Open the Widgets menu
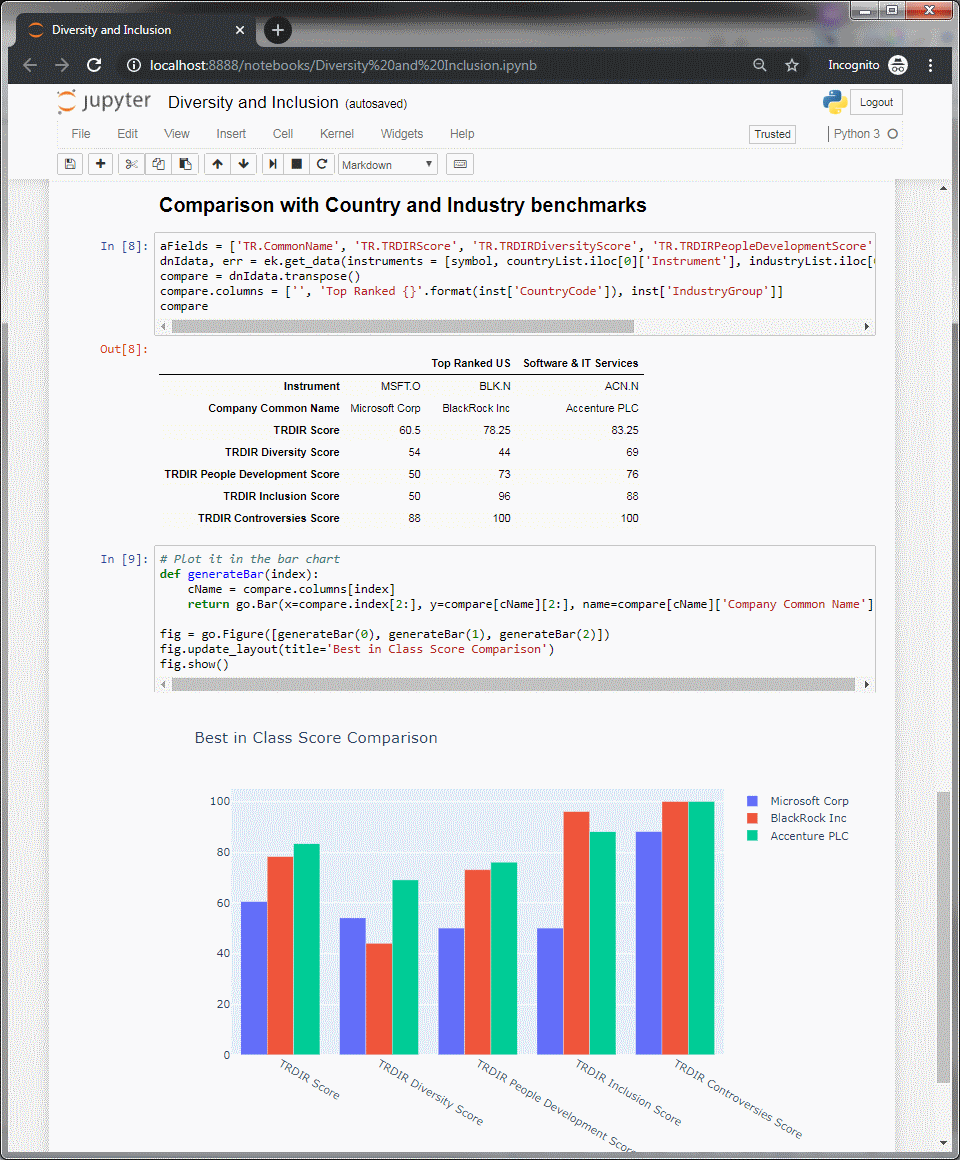 click(x=402, y=134)
